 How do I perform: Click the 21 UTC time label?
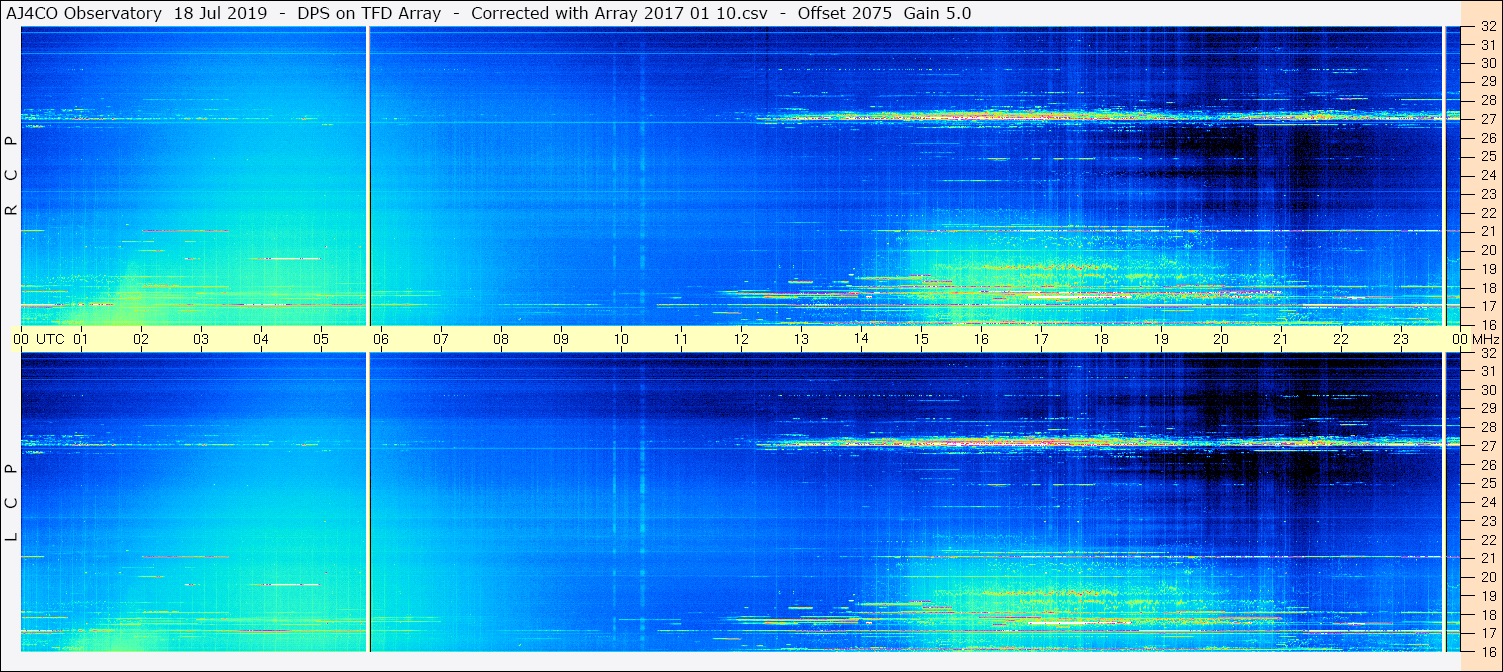(x=1281, y=339)
